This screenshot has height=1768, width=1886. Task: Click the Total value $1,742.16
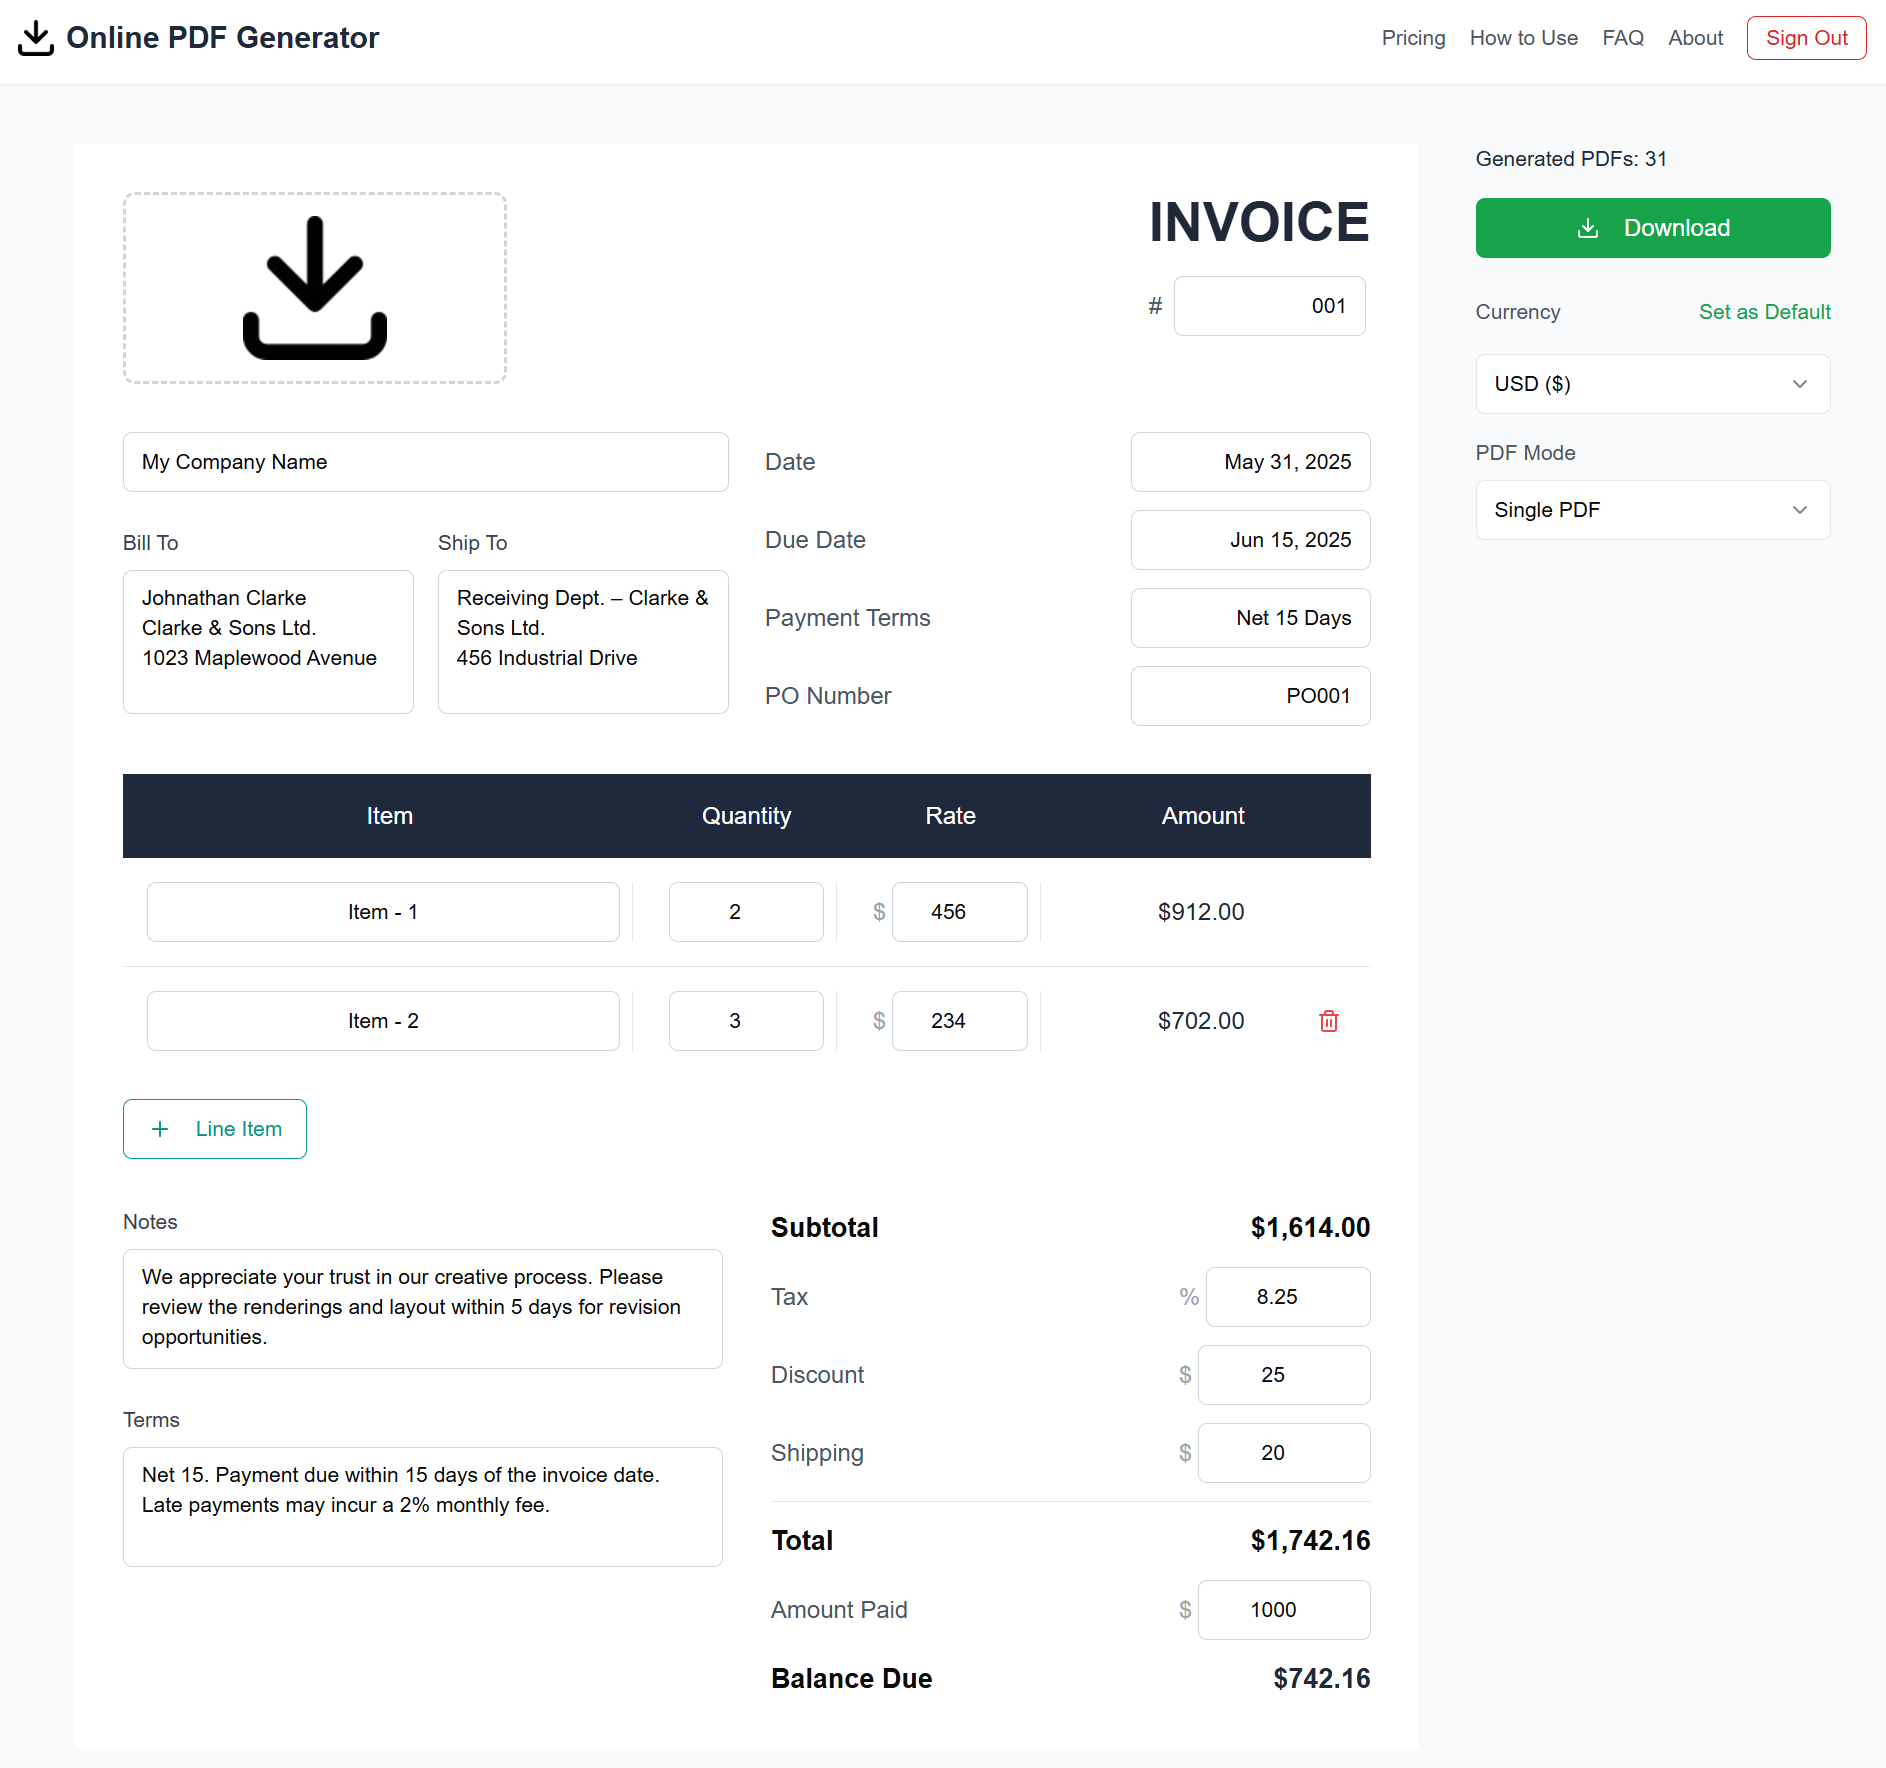click(x=1310, y=1541)
